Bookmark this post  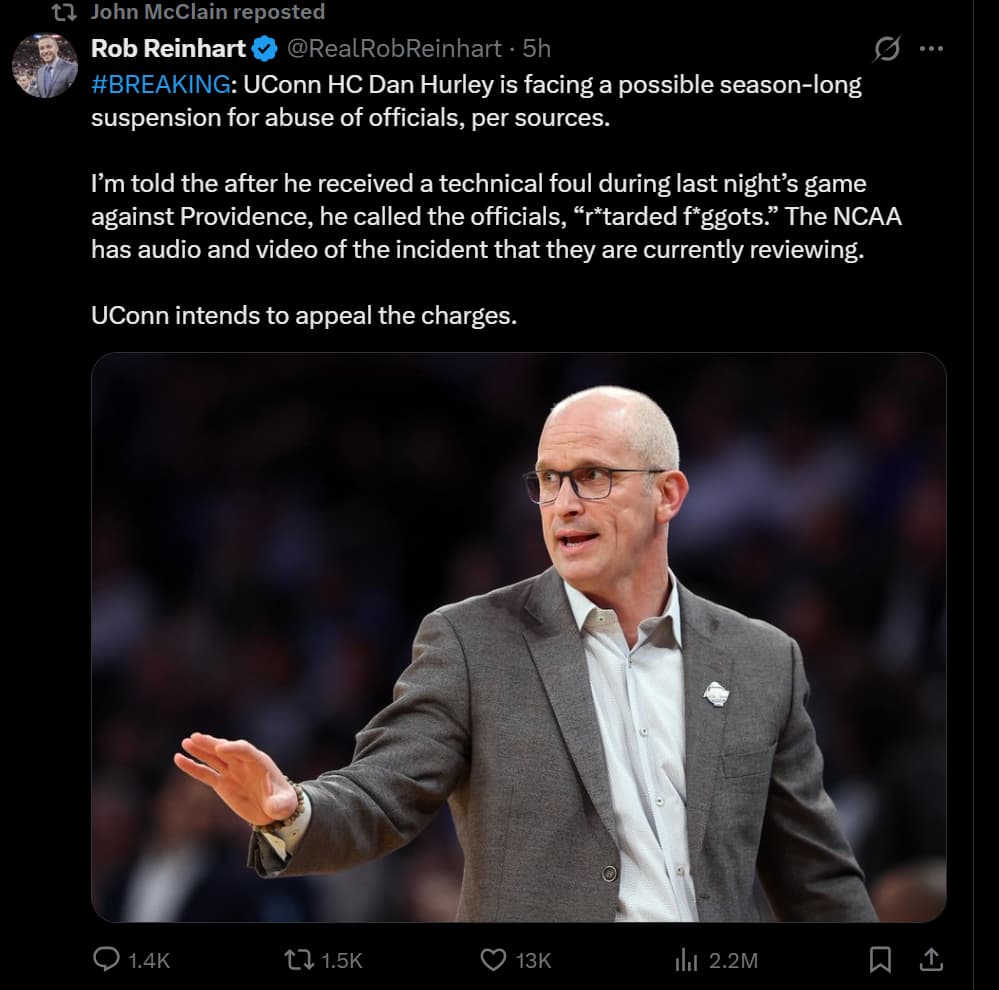pyautogui.click(x=880, y=960)
